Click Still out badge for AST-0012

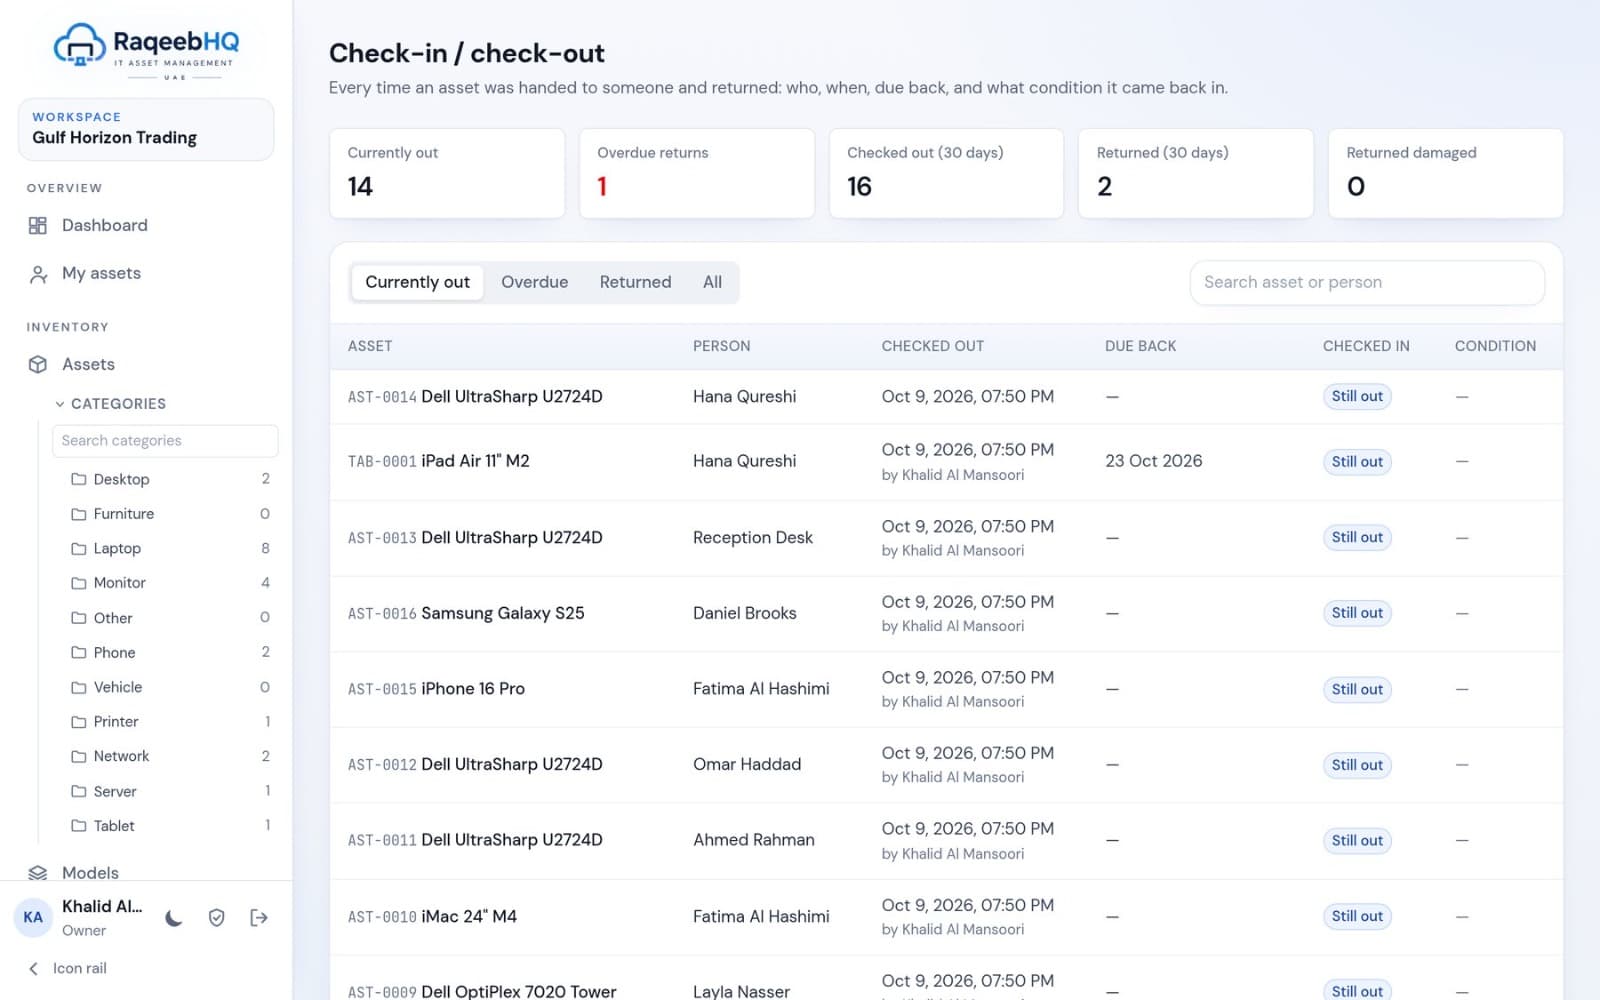[x=1357, y=766]
